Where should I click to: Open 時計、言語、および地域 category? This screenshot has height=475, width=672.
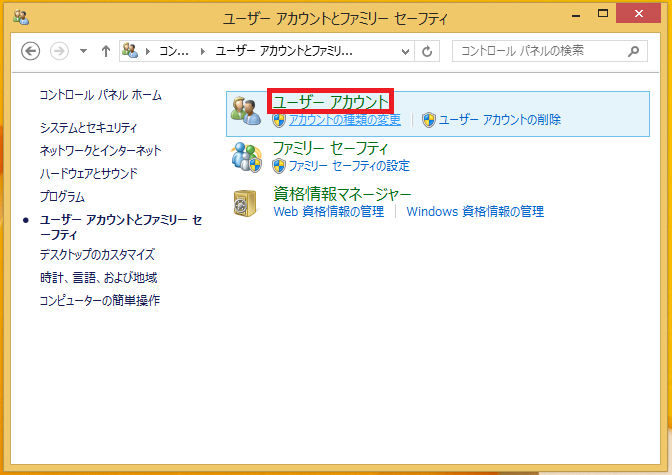coord(99,278)
